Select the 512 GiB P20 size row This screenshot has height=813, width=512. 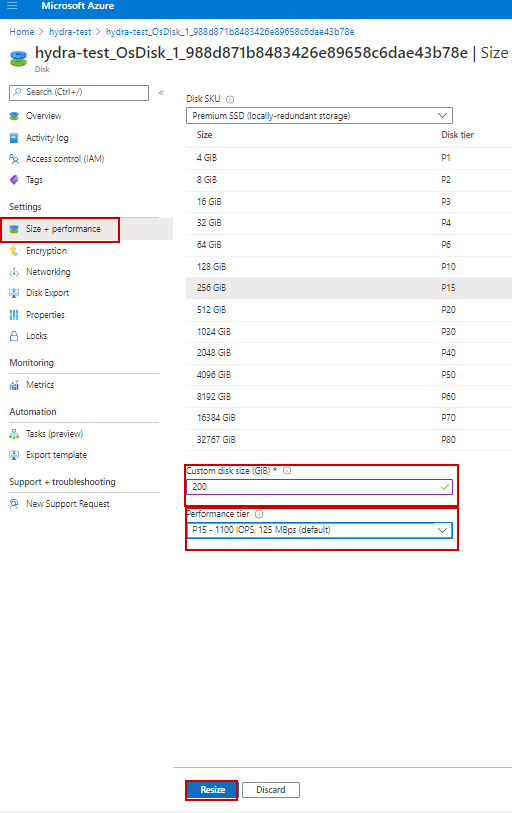[349, 310]
